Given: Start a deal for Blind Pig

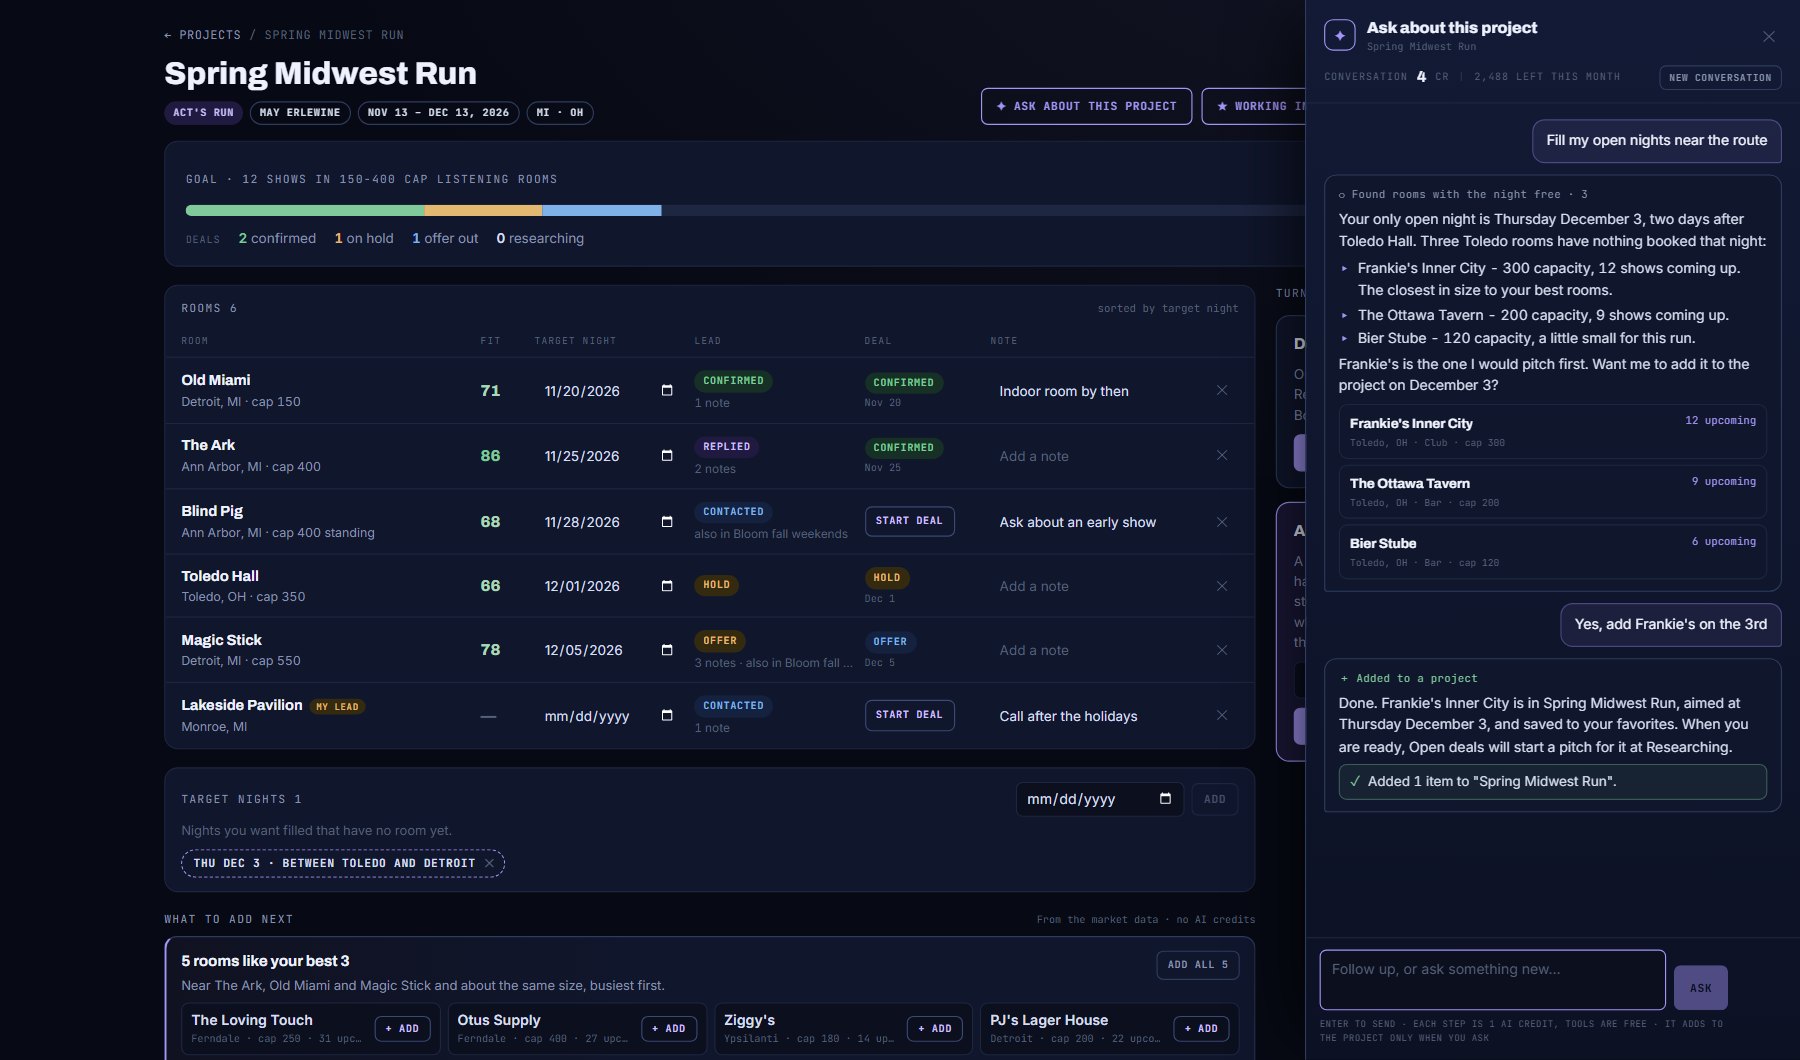Looking at the screenshot, I should (x=909, y=521).
